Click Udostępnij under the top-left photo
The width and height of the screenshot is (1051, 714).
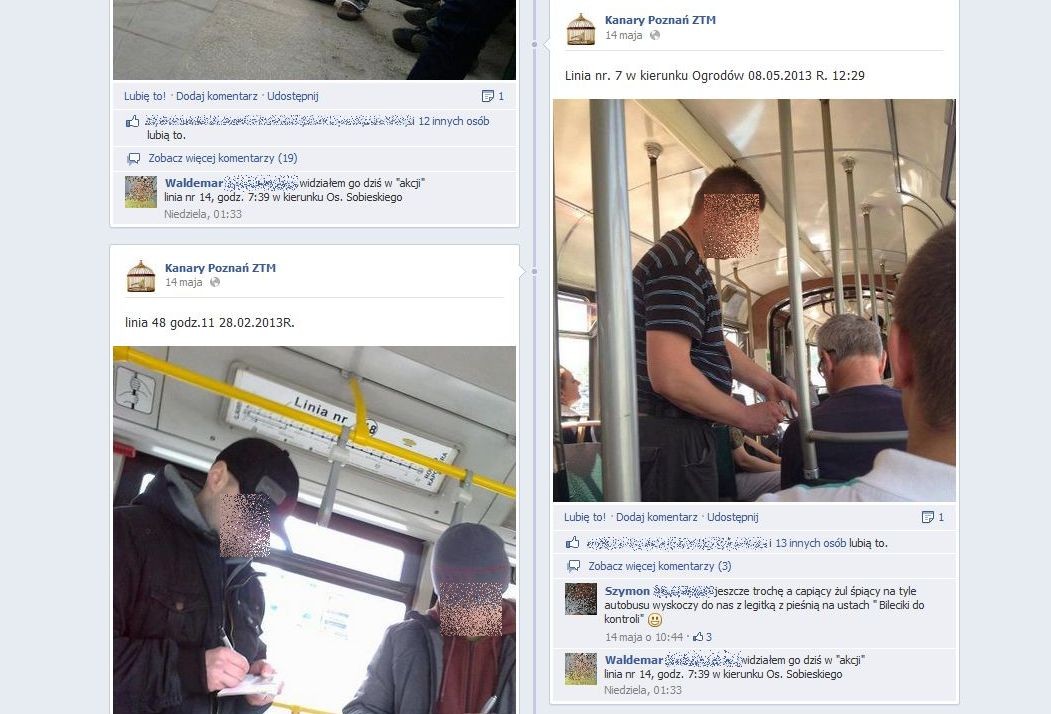(292, 96)
